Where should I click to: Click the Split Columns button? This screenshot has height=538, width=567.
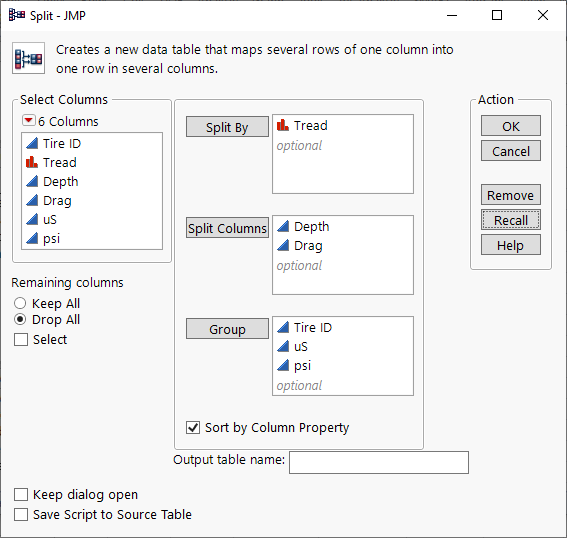[227, 228]
